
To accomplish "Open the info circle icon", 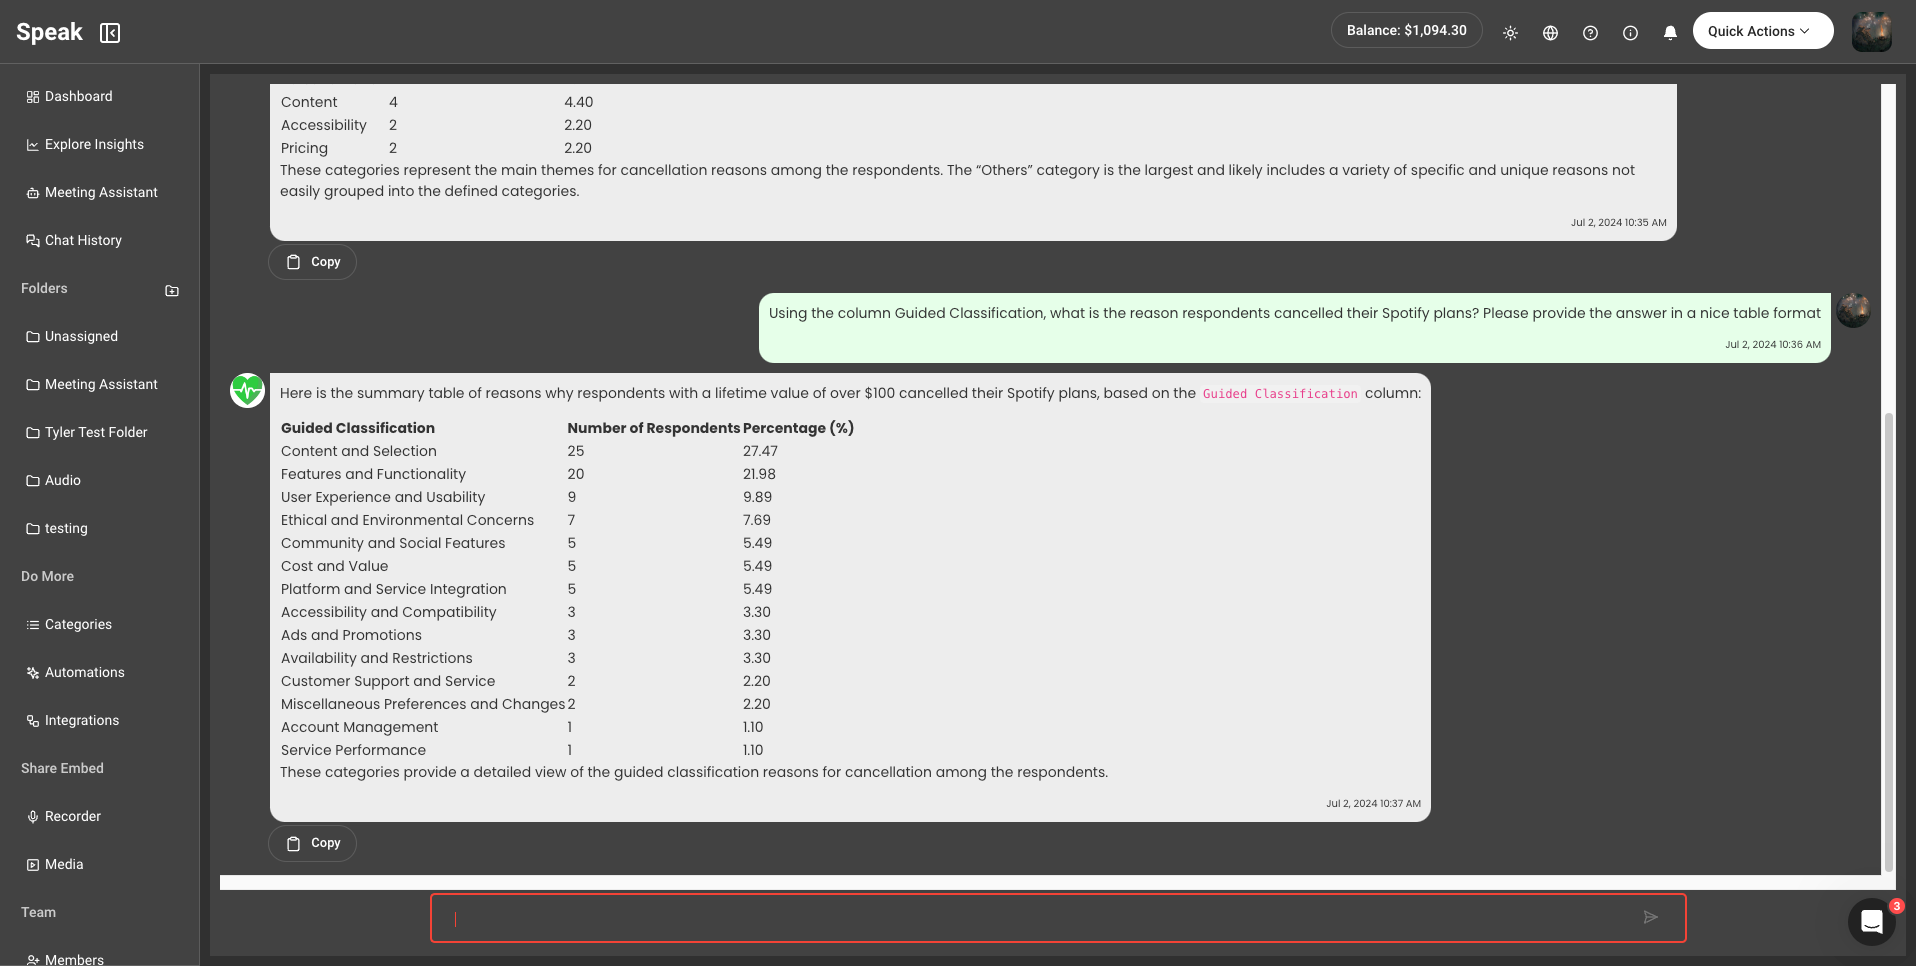I will (x=1630, y=33).
